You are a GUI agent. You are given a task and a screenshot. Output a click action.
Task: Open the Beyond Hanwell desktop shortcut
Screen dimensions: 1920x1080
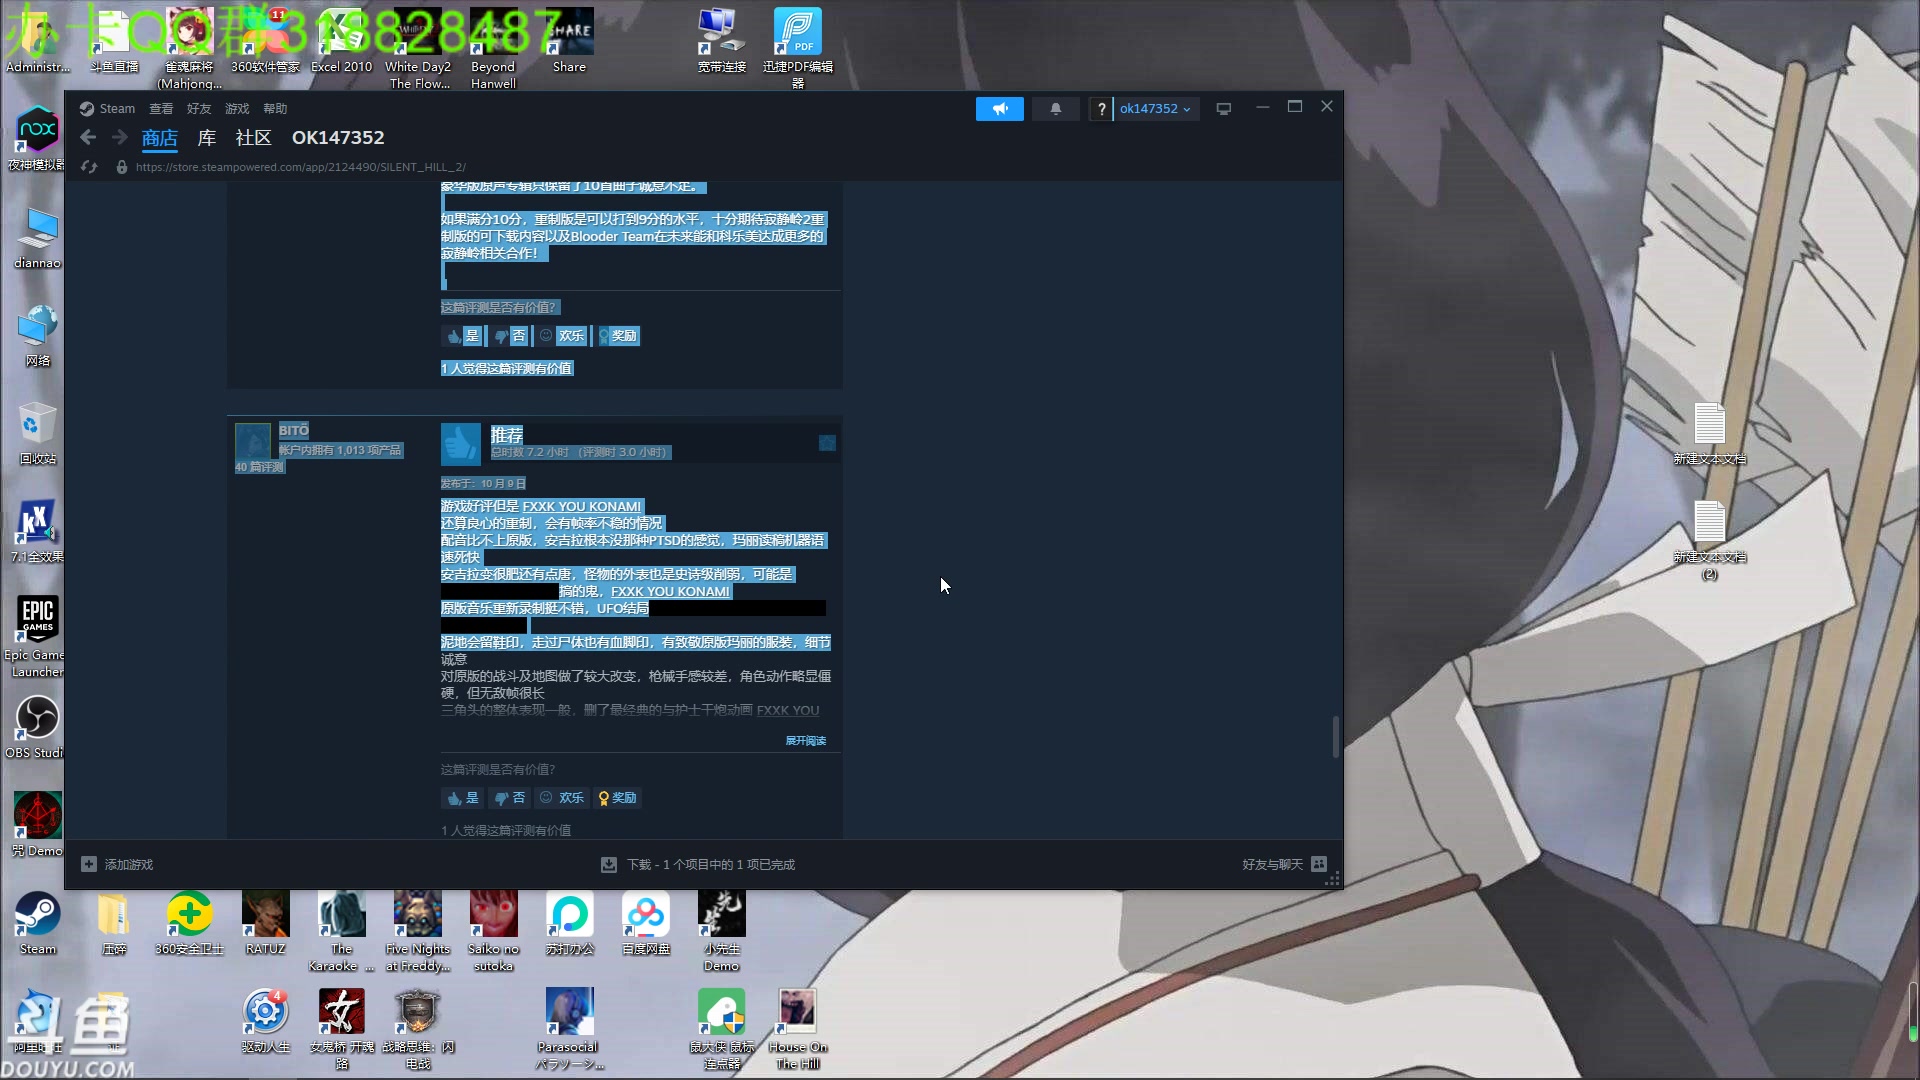pos(493,49)
